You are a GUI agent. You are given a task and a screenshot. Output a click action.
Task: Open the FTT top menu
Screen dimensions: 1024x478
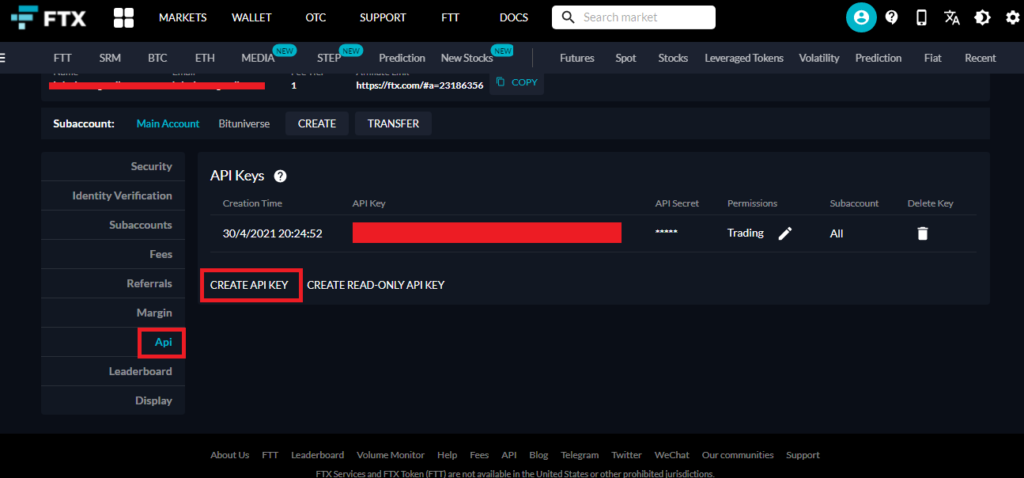coord(450,18)
